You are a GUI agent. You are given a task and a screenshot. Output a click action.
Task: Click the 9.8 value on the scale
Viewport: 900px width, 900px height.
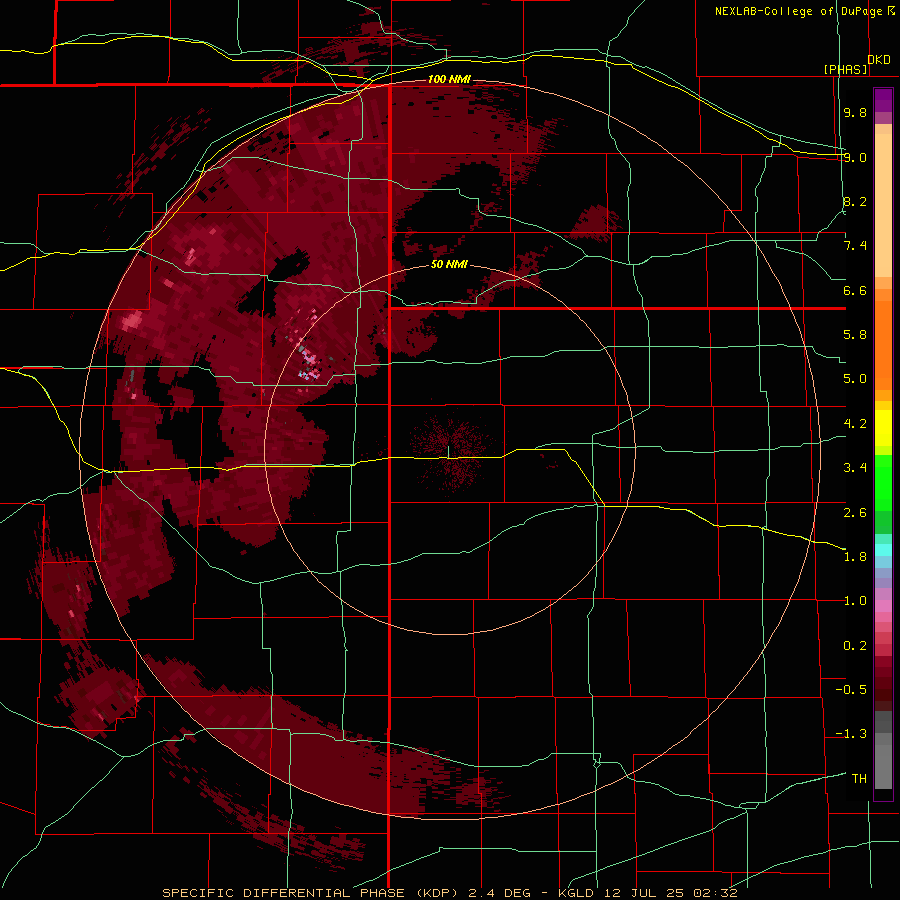855,113
